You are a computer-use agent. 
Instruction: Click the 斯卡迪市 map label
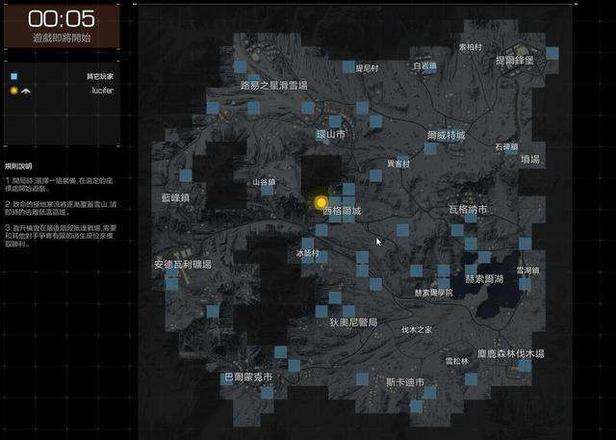tap(405, 382)
